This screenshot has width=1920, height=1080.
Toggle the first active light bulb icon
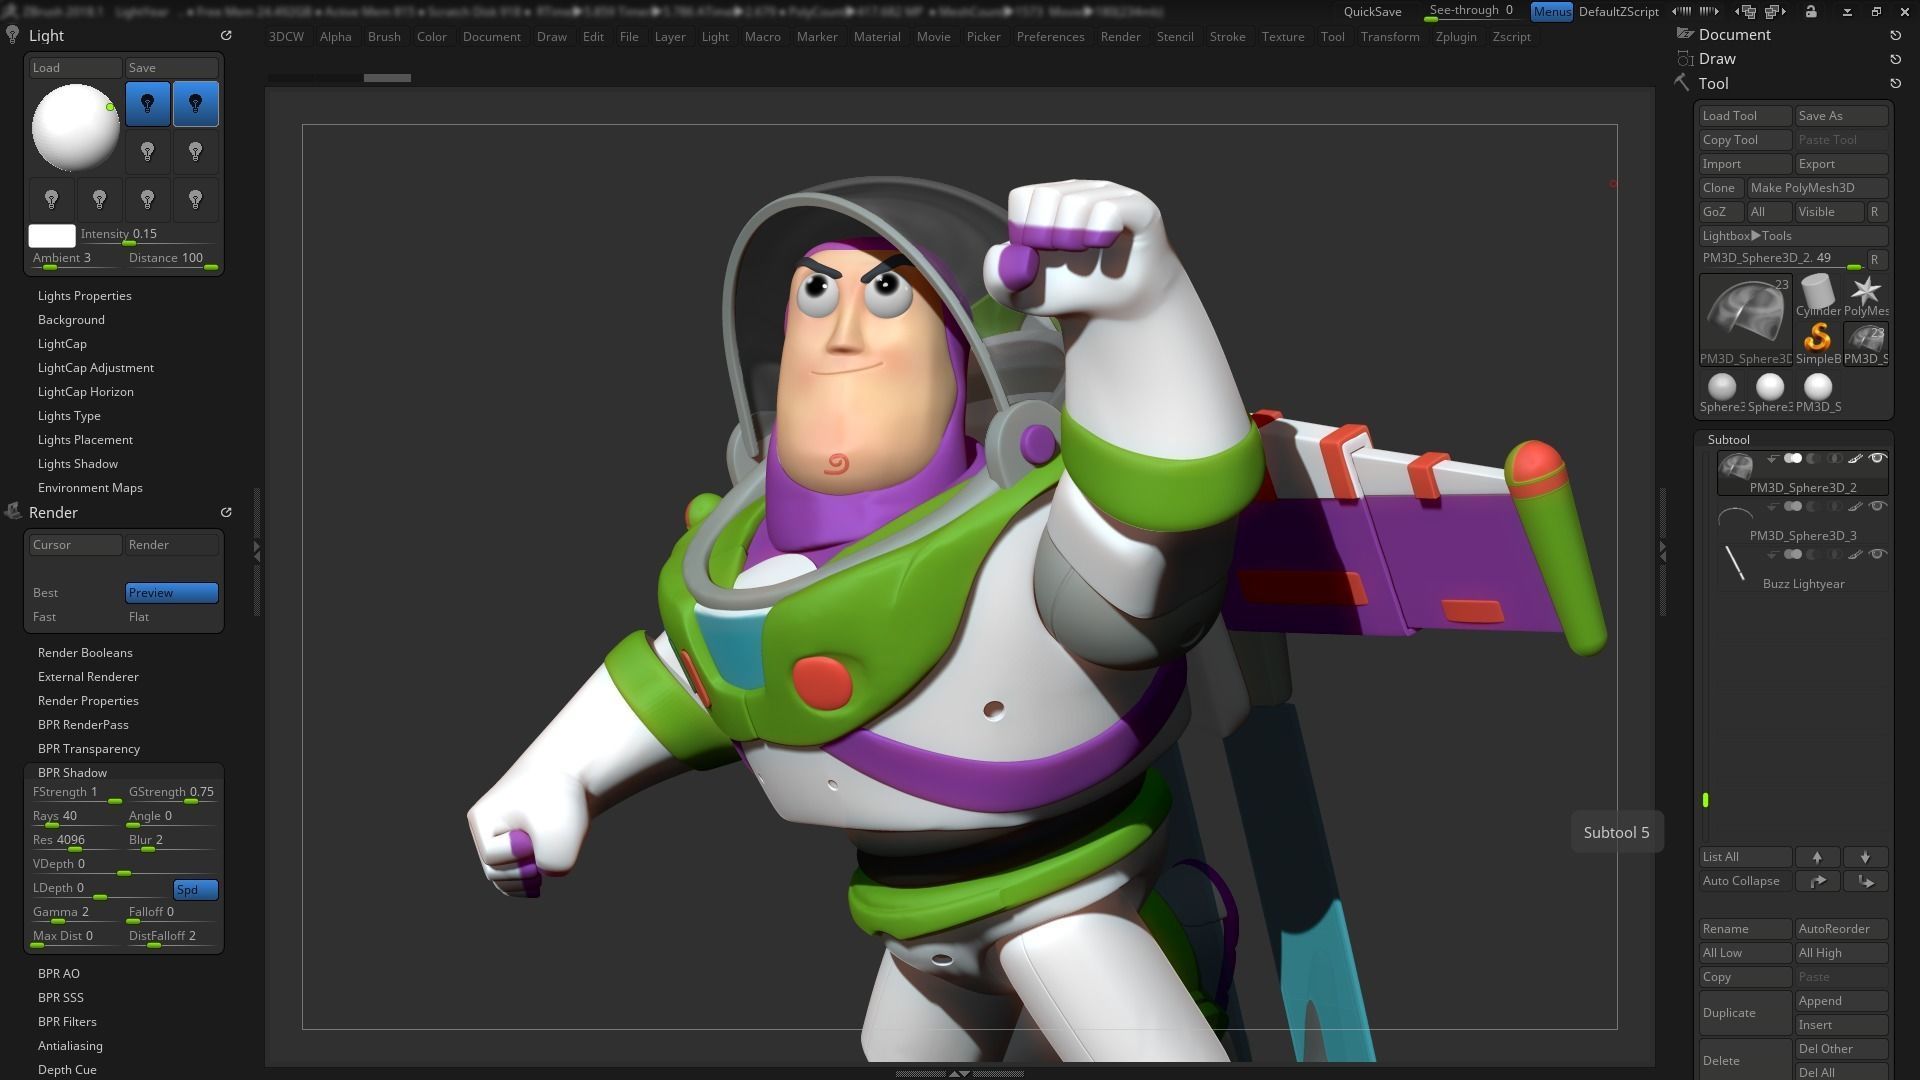click(x=147, y=104)
